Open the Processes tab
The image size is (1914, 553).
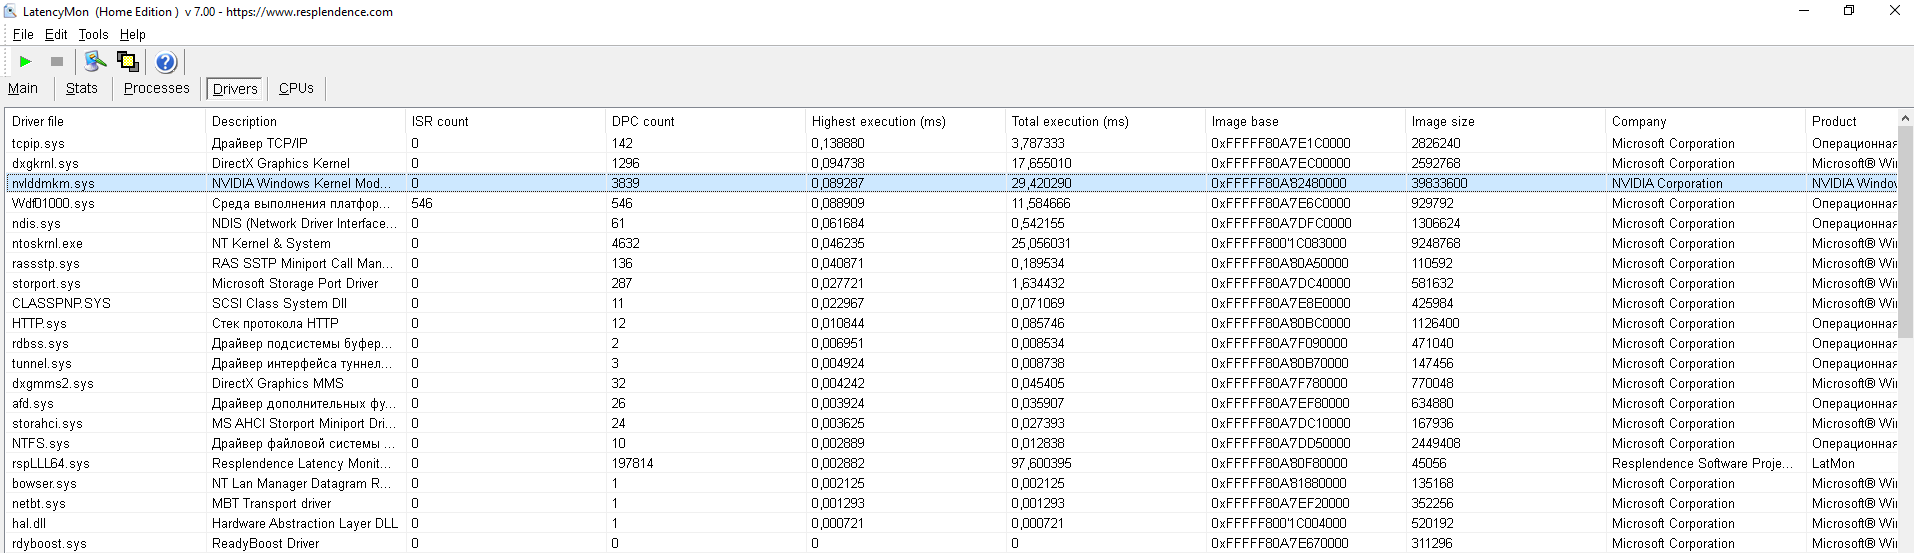(x=156, y=88)
